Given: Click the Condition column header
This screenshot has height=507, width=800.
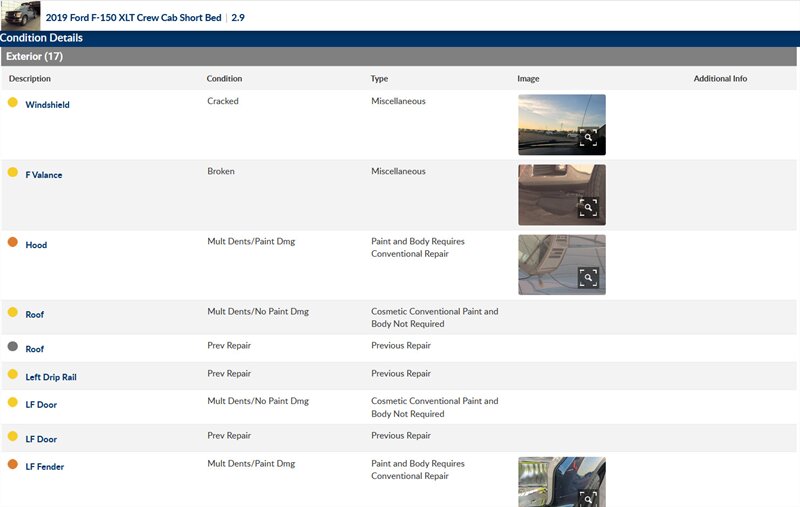Looking at the screenshot, I should click(x=224, y=79).
